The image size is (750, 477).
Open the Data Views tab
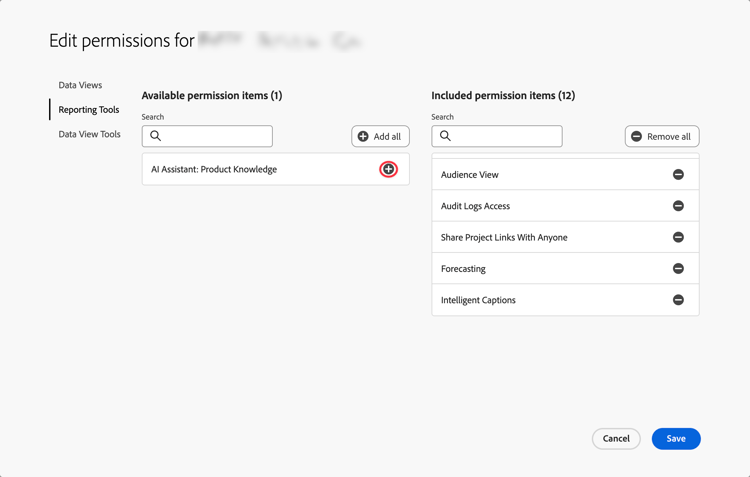[x=80, y=85]
